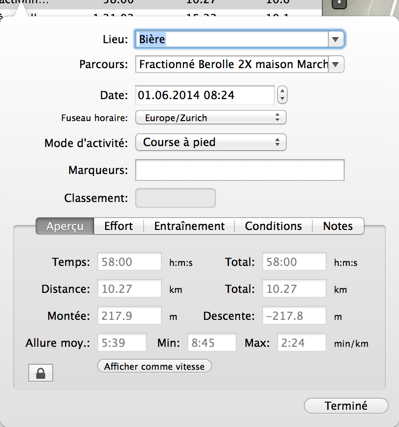
Task: Click the Terminé button
Action: point(346,406)
